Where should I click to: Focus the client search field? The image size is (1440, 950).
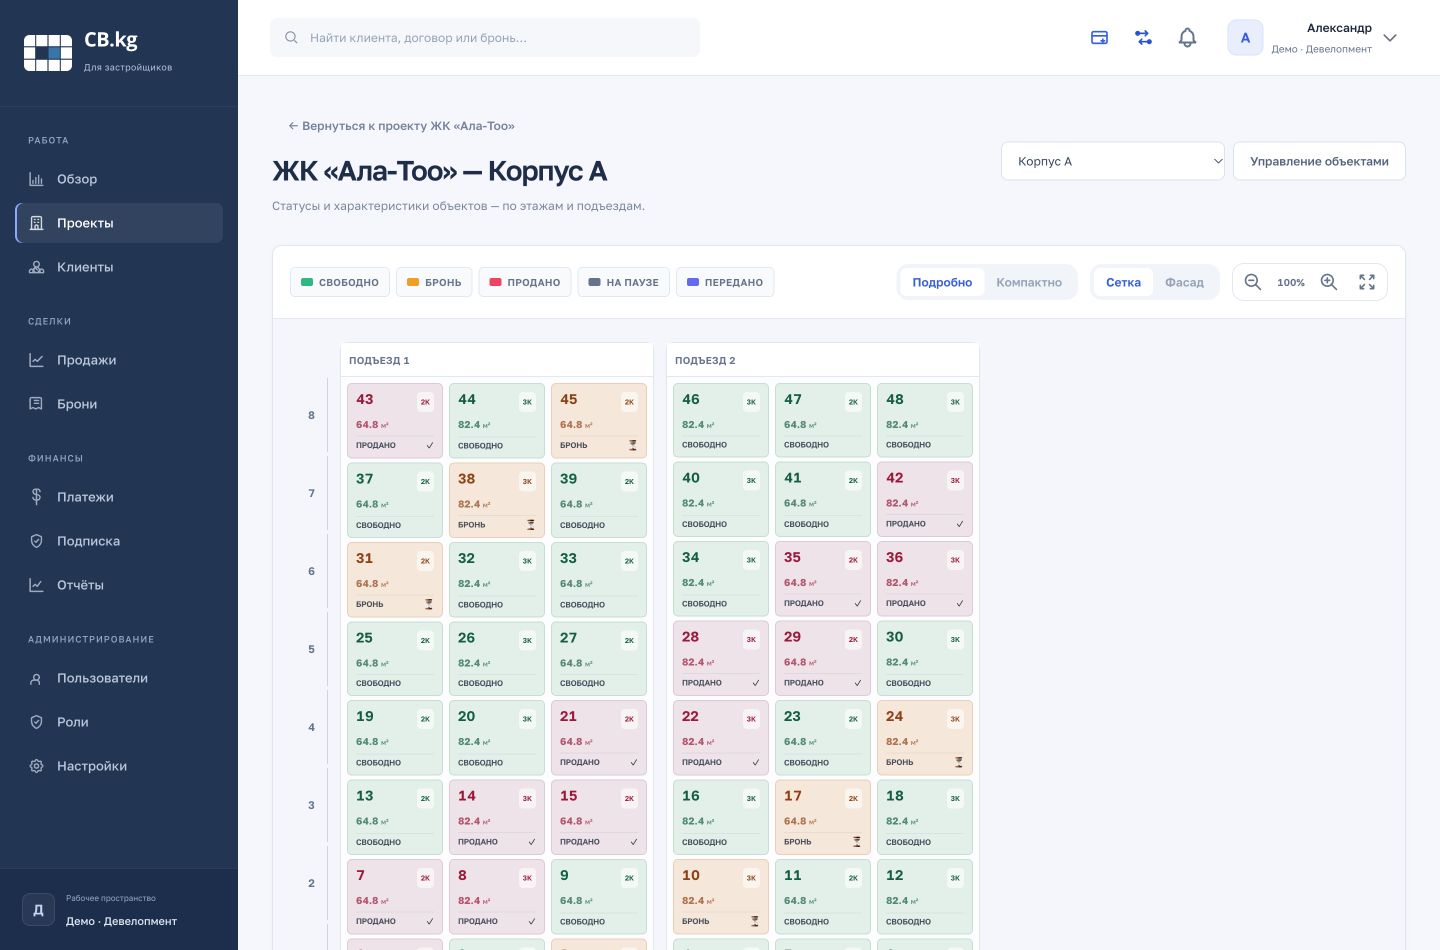[x=485, y=38]
